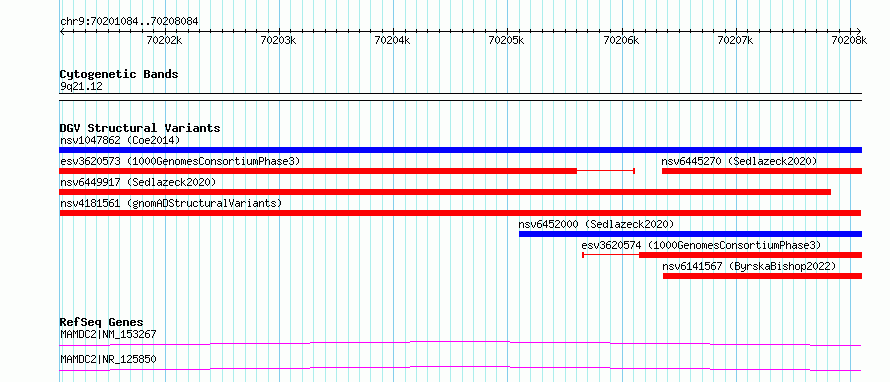Click the 70205k ruler tick label

507,40
